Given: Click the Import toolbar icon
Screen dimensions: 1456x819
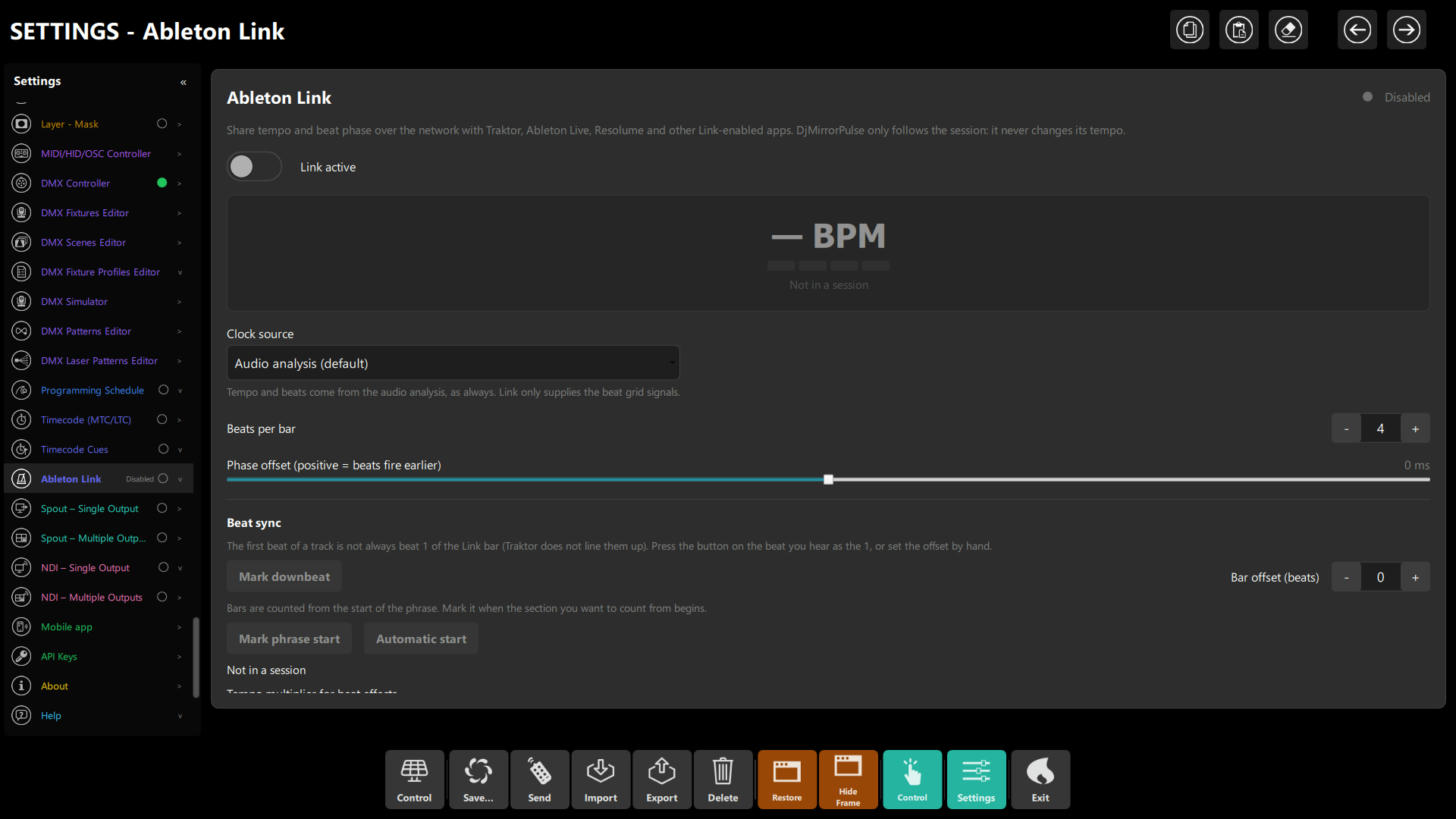Looking at the screenshot, I should point(600,780).
